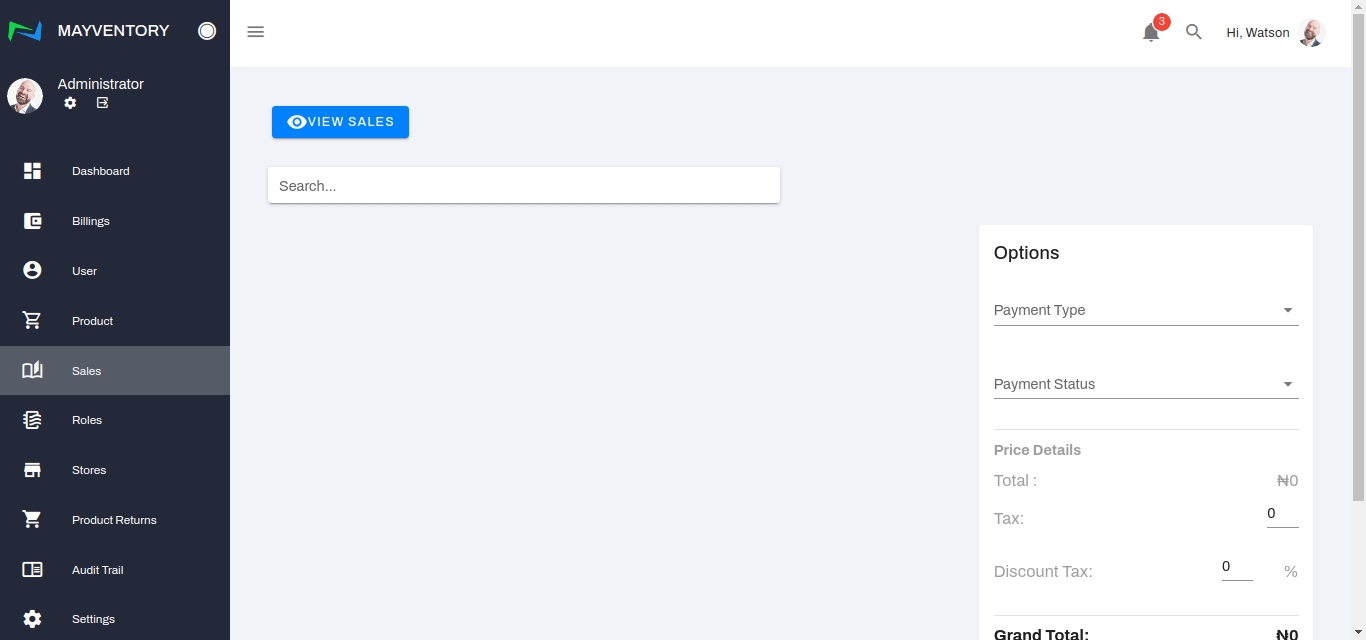
Task: Click the hamburger menu icon
Action: [x=256, y=32]
